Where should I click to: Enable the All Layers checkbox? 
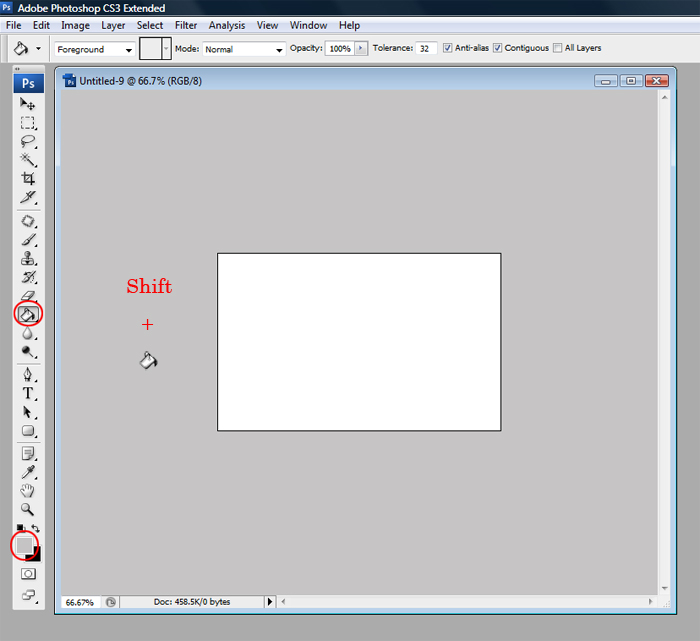[x=557, y=48]
